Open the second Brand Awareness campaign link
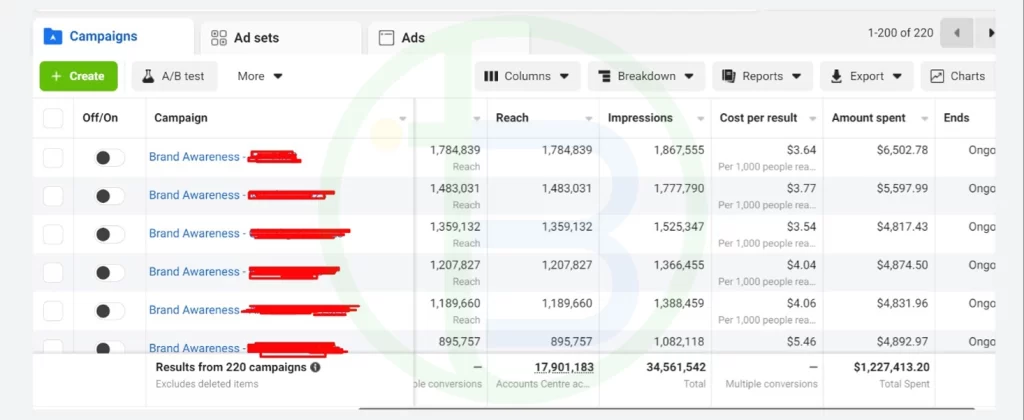The image size is (1024, 420). click(194, 195)
